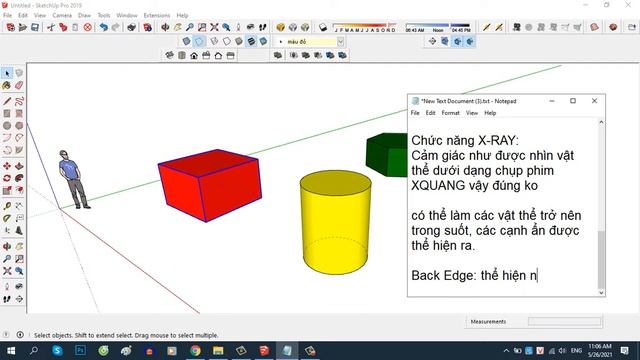Activate the Move tool
This screenshot has height=360, width=640.
coord(7,166)
